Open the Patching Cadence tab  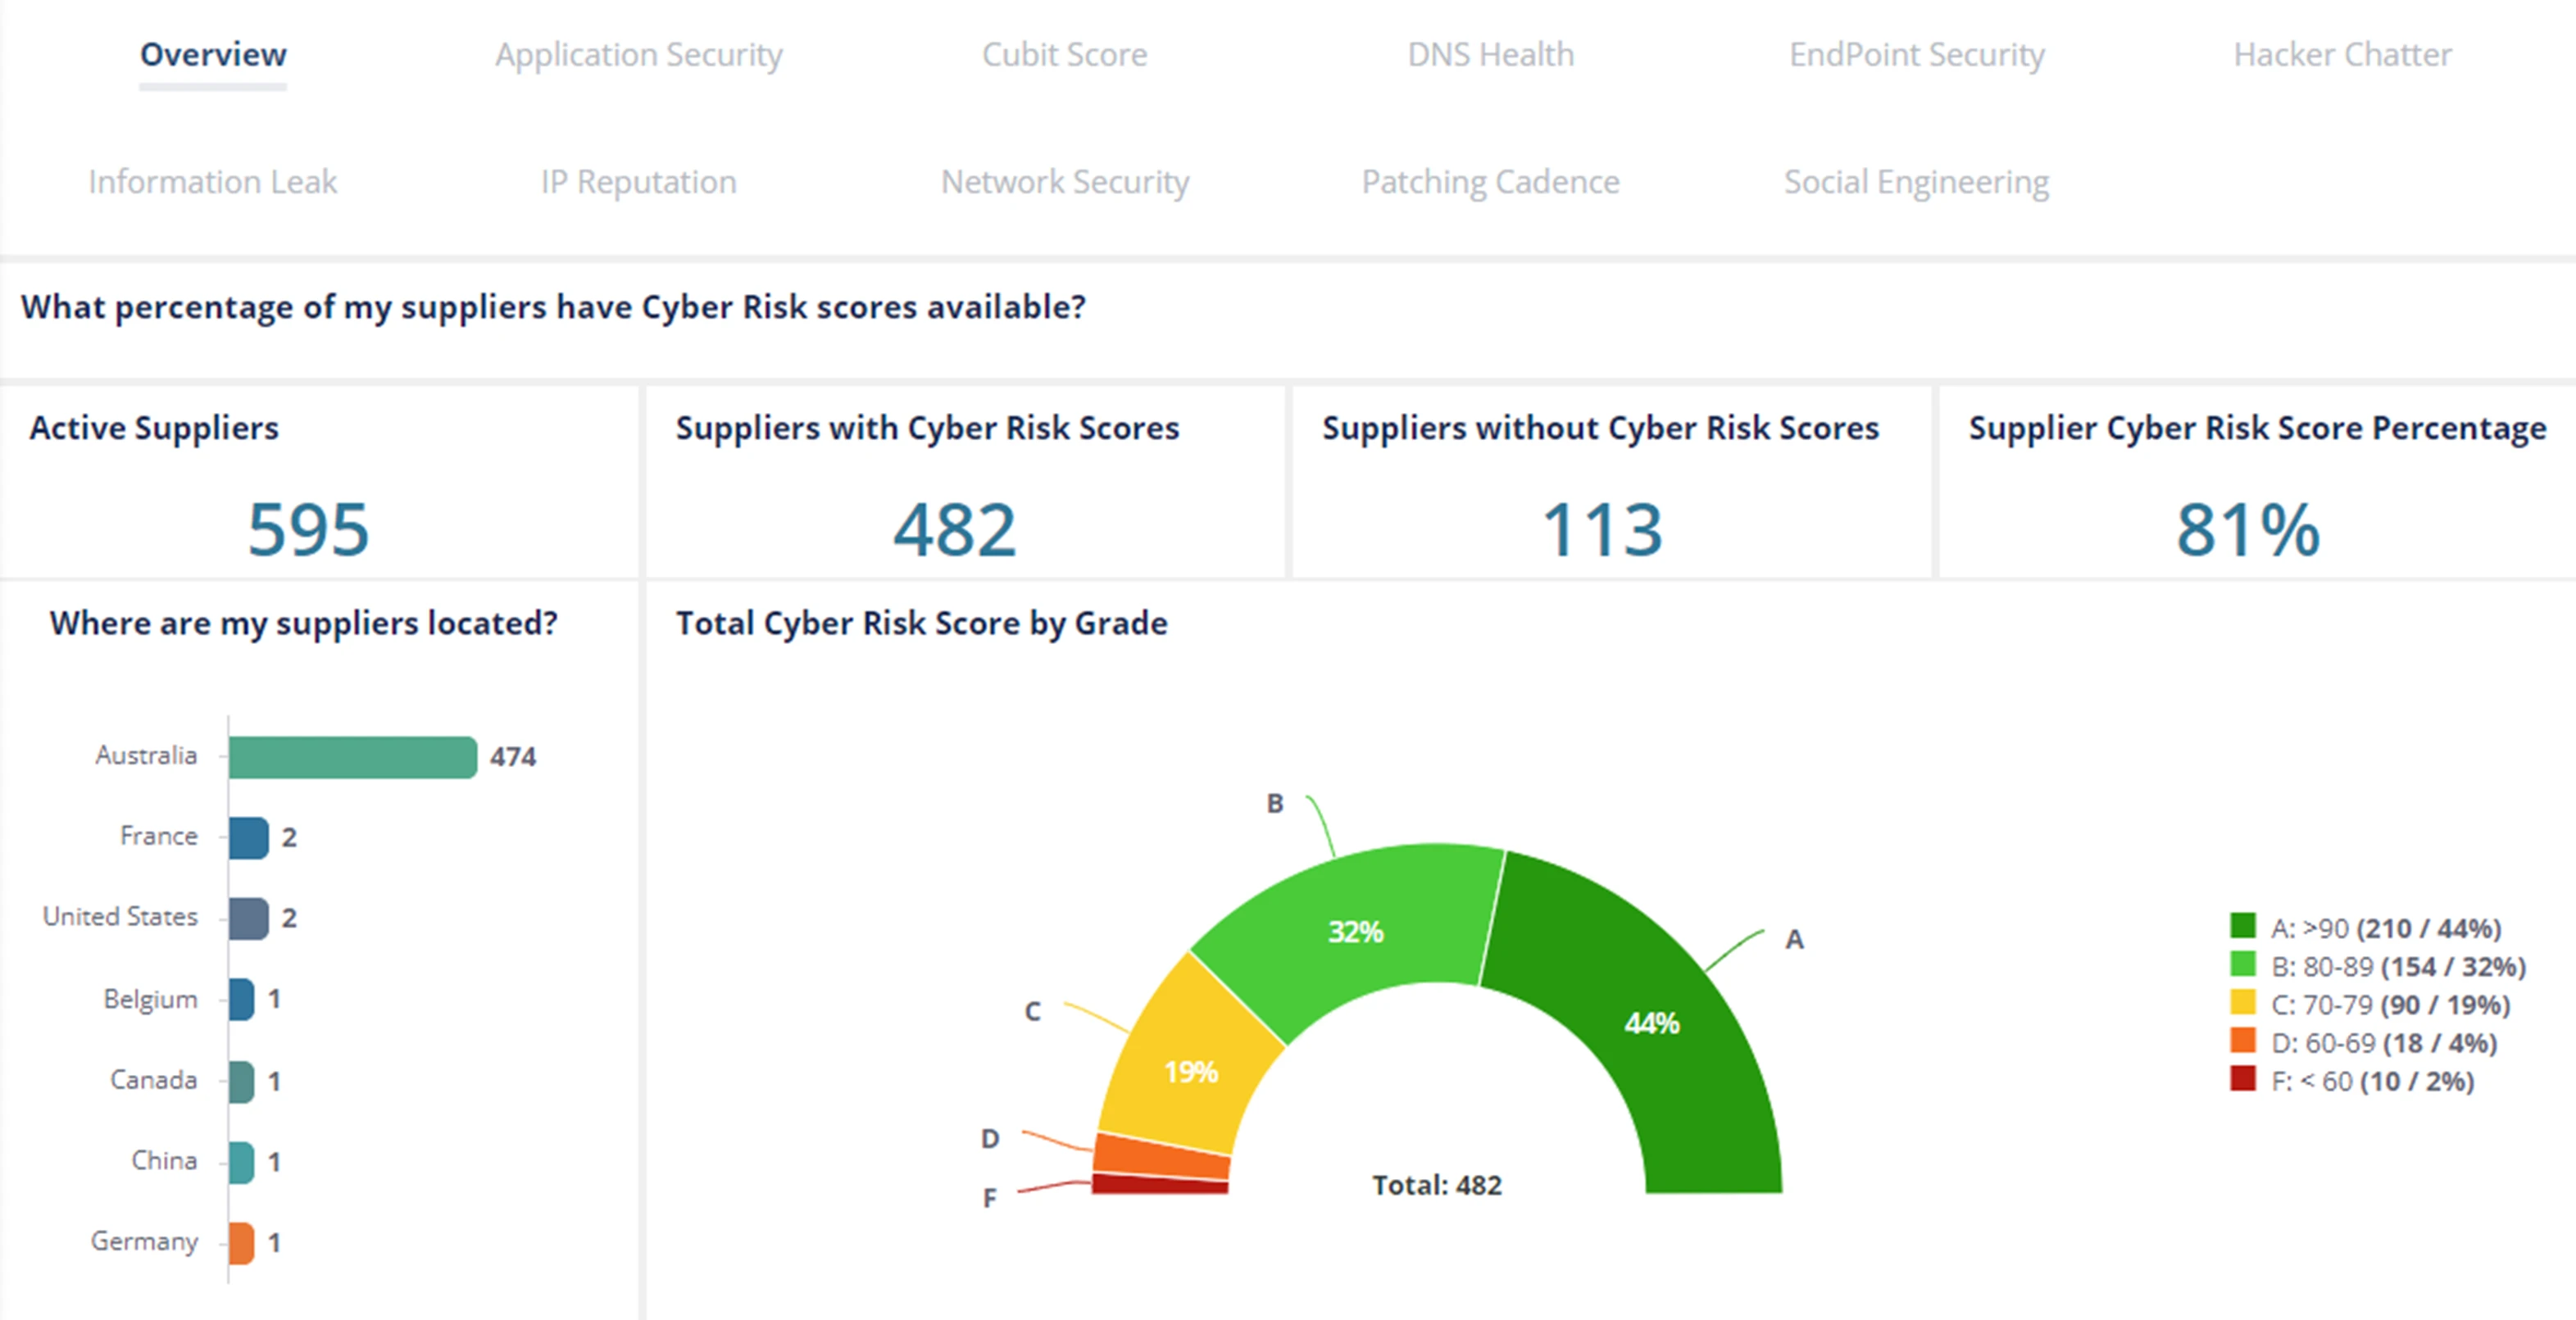coord(1490,182)
